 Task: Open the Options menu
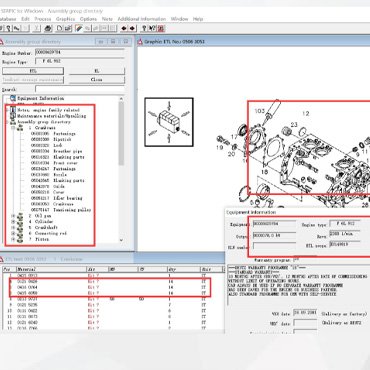[88, 19]
